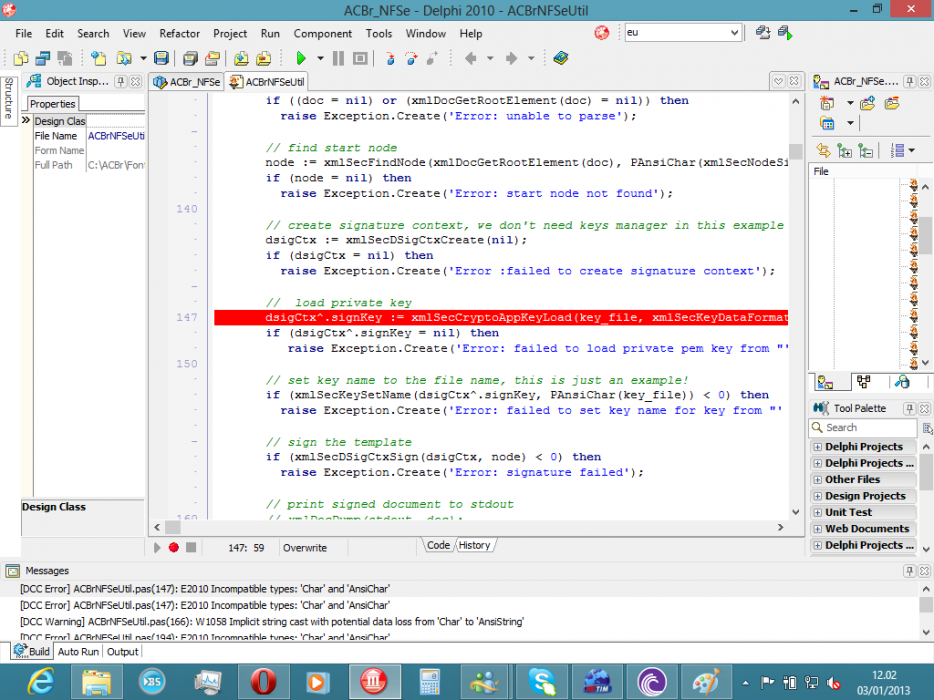Click the Save All disks icon
Screen dimensions: 934x700
[190, 58]
